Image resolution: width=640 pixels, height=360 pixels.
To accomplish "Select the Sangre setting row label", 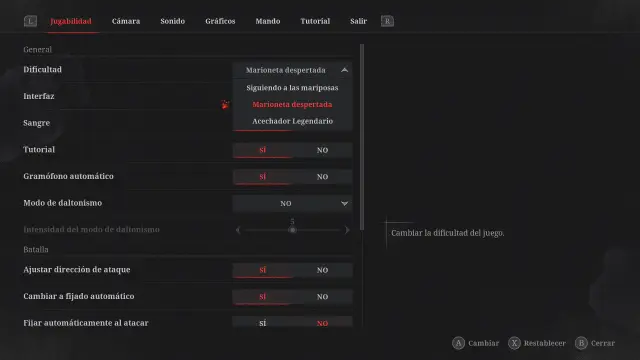I will pos(36,123).
